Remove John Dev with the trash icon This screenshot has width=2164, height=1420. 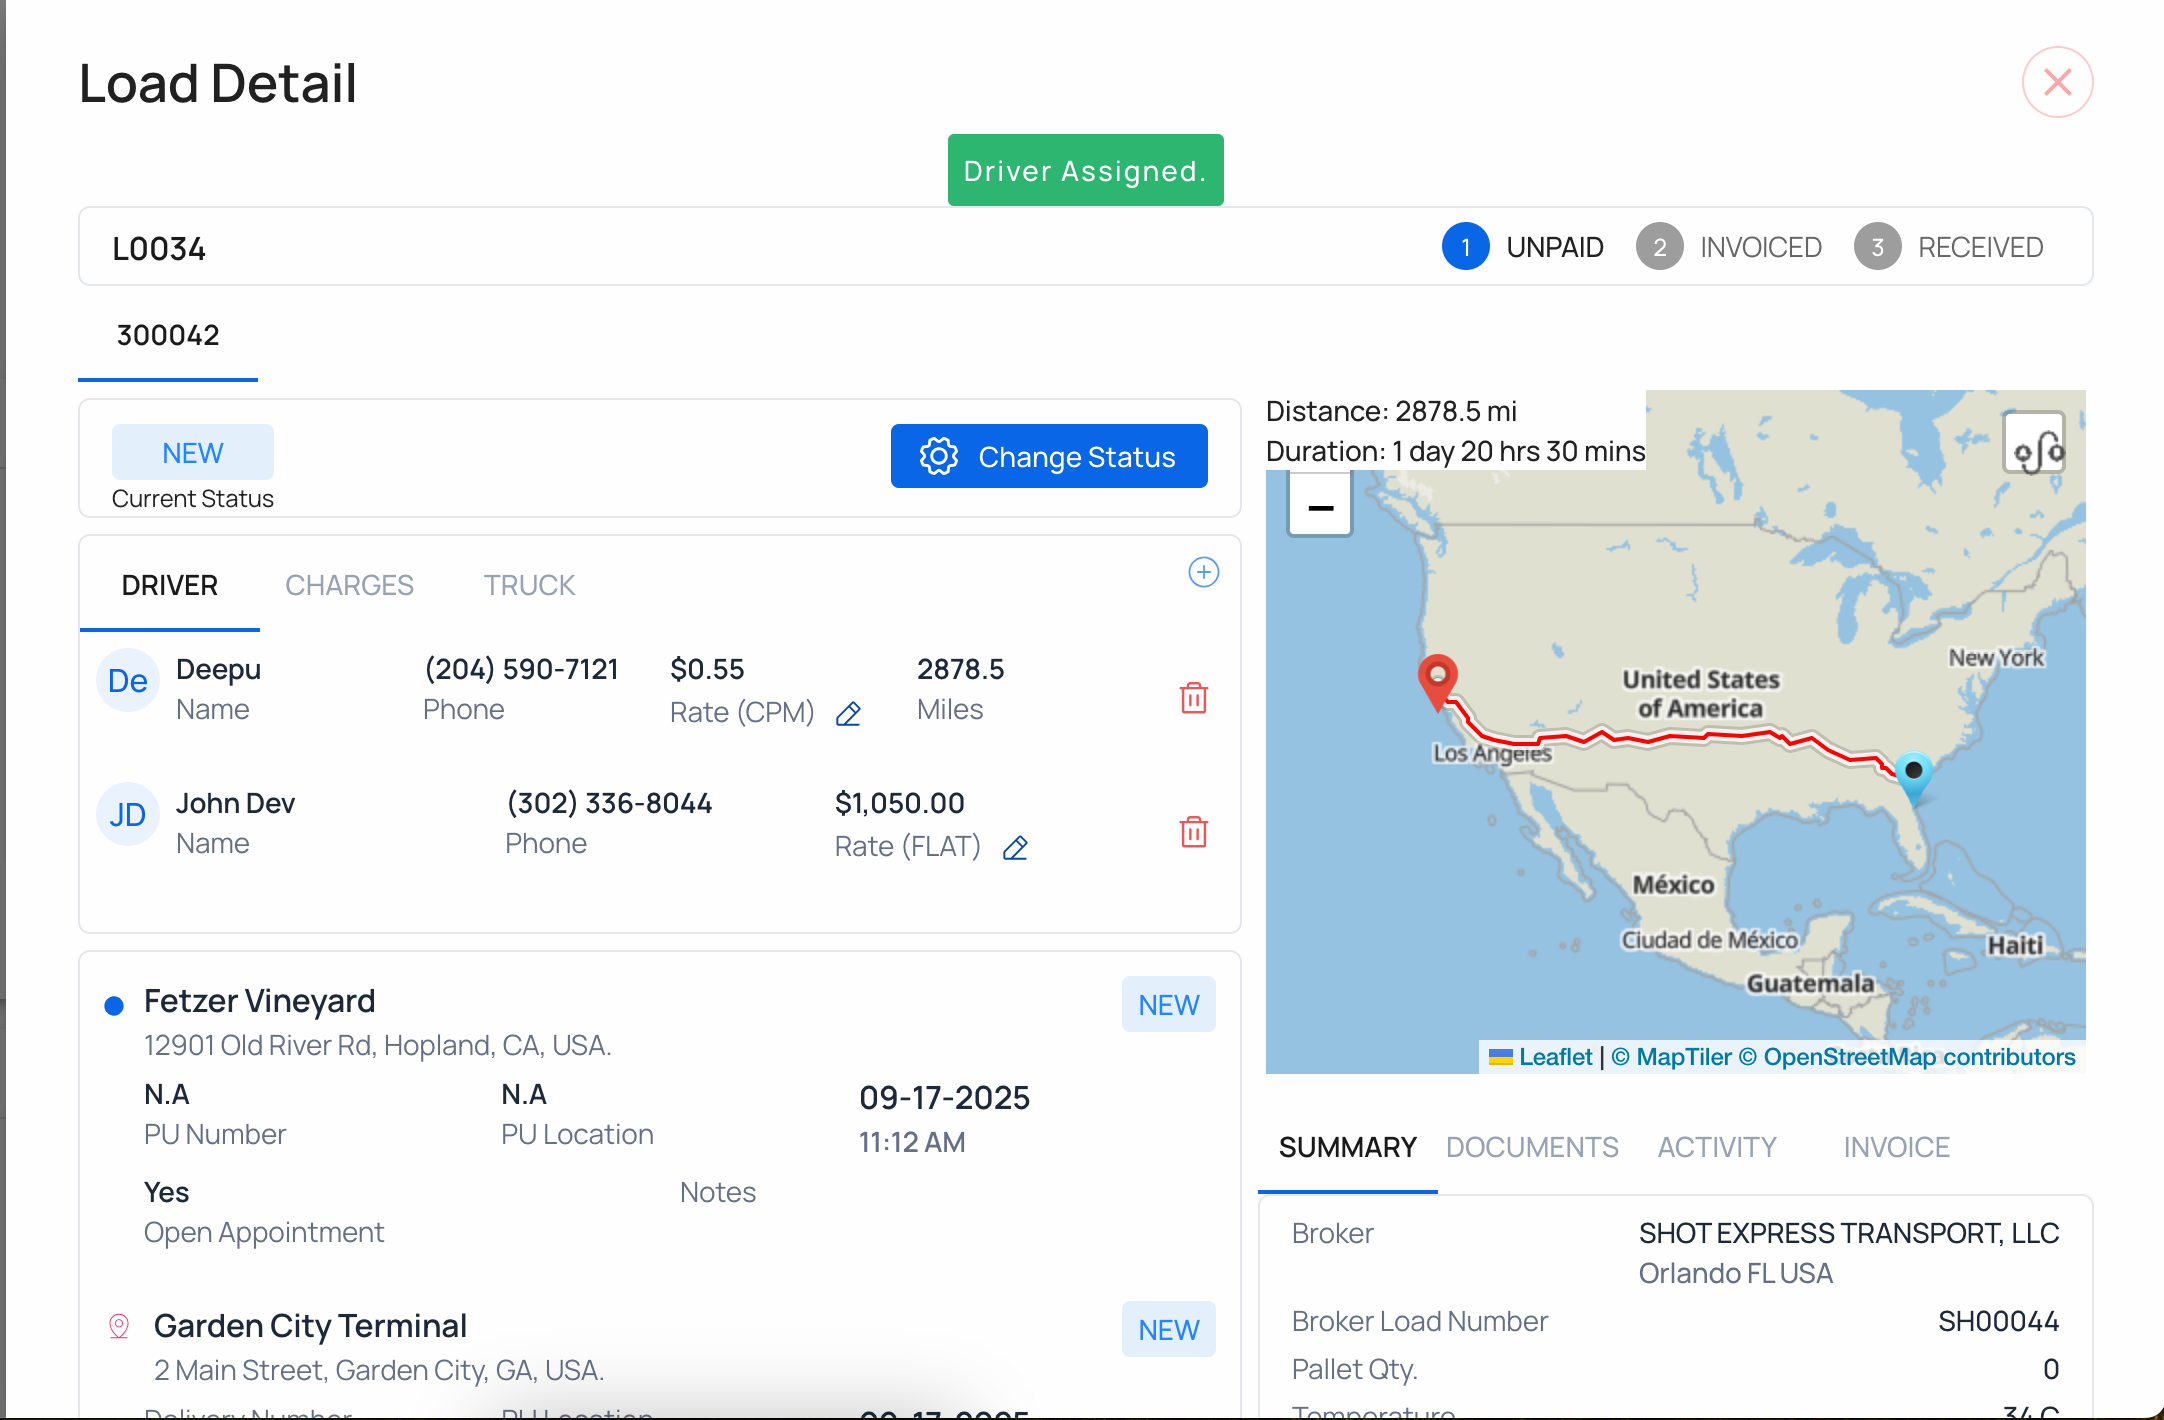1193,831
